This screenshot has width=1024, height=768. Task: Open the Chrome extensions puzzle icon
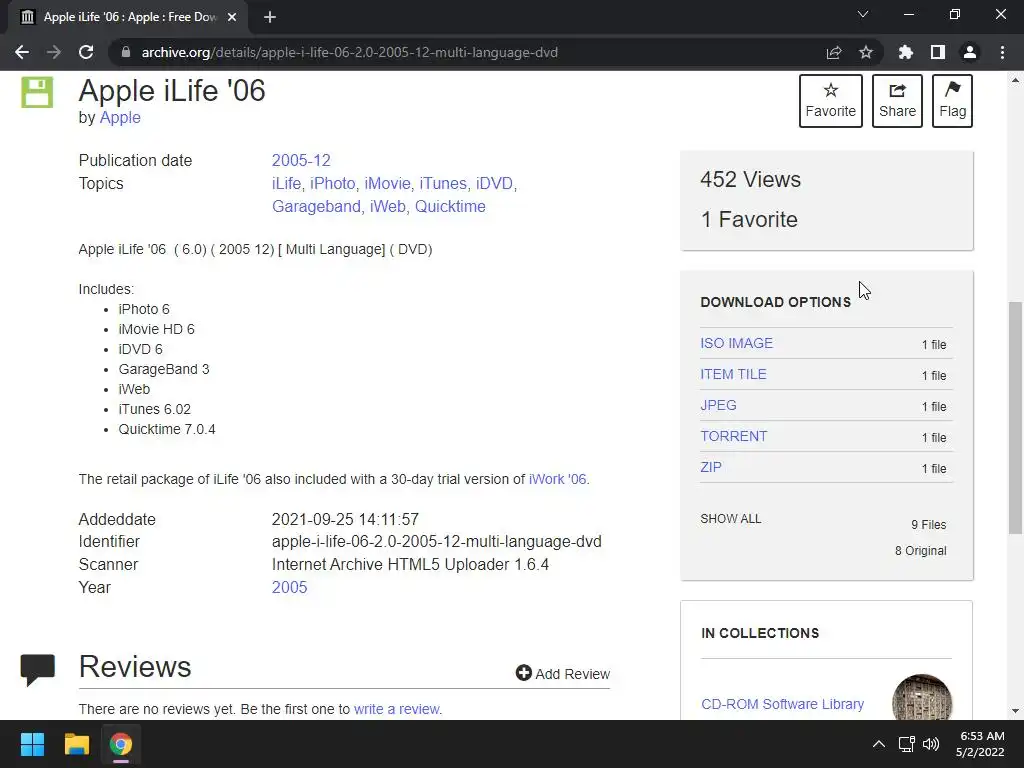pyautogui.click(x=906, y=52)
